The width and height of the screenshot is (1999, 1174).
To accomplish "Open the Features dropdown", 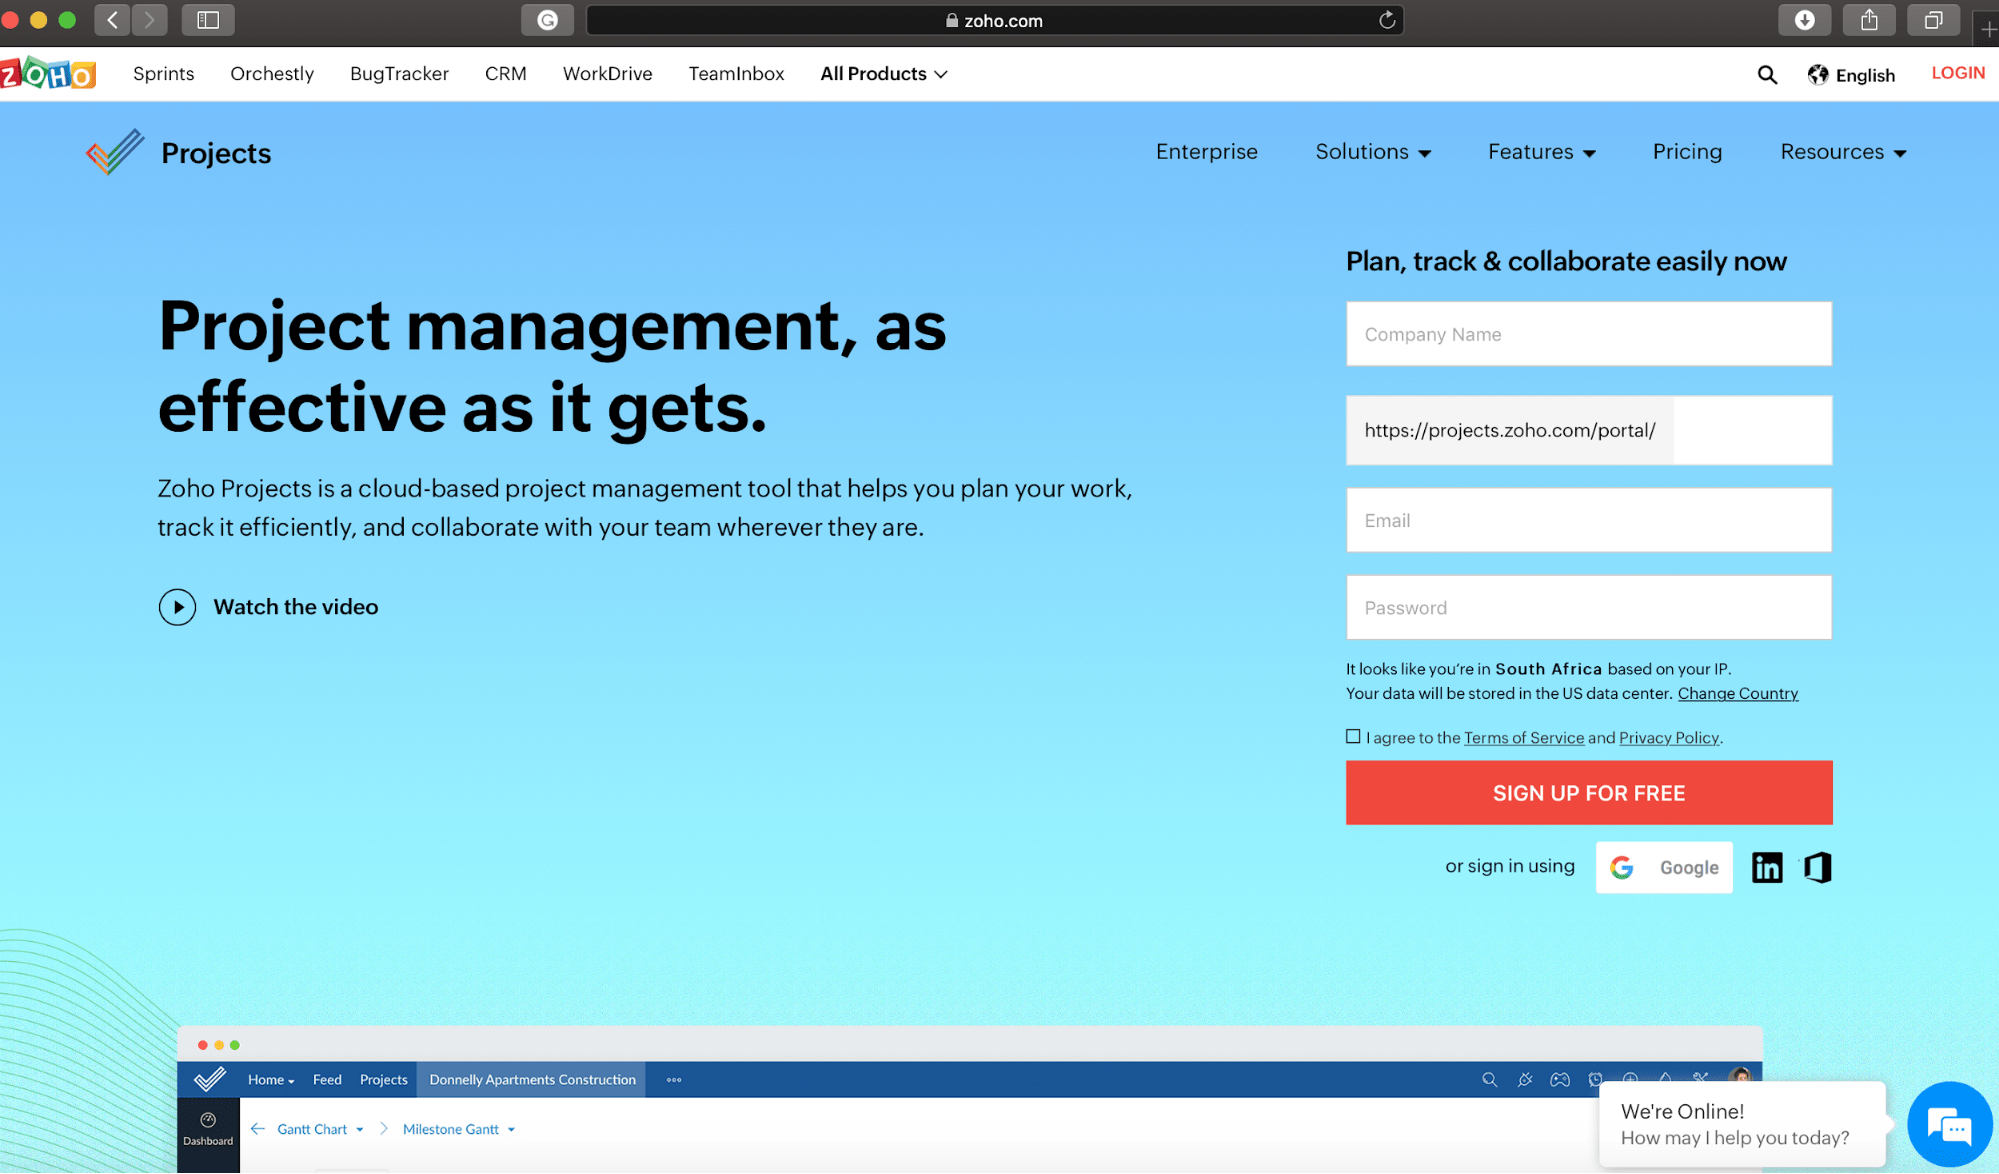I will pos(1541,152).
